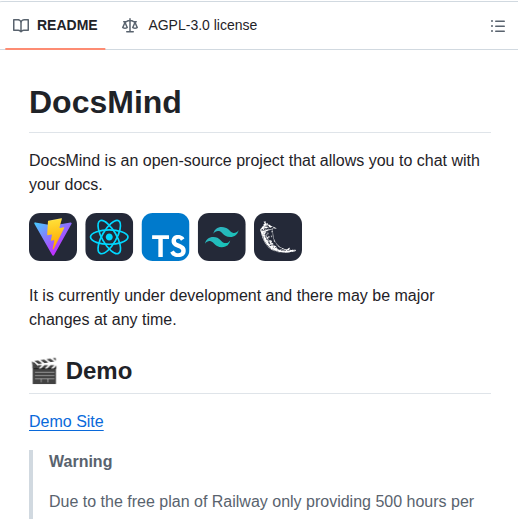This screenshot has width=518, height=519.
Task: Click the clapperboard emoji beside Demo
Action: tap(44, 371)
